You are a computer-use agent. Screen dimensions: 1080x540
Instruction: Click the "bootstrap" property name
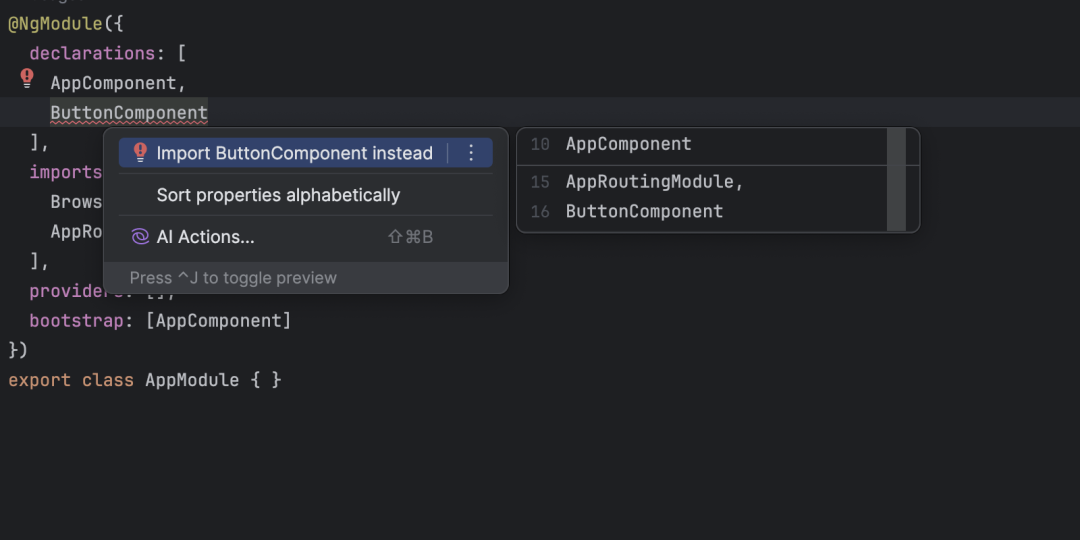[x=76, y=321]
